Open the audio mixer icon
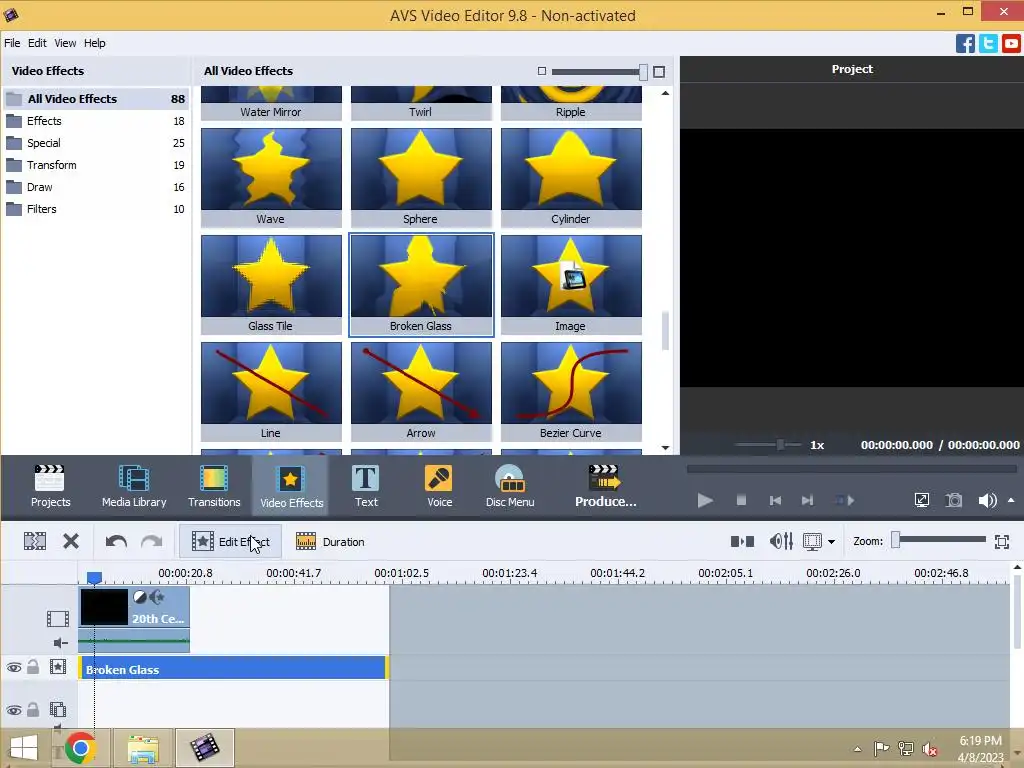Image resolution: width=1024 pixels, height=768 pixels. coord(781,541)
